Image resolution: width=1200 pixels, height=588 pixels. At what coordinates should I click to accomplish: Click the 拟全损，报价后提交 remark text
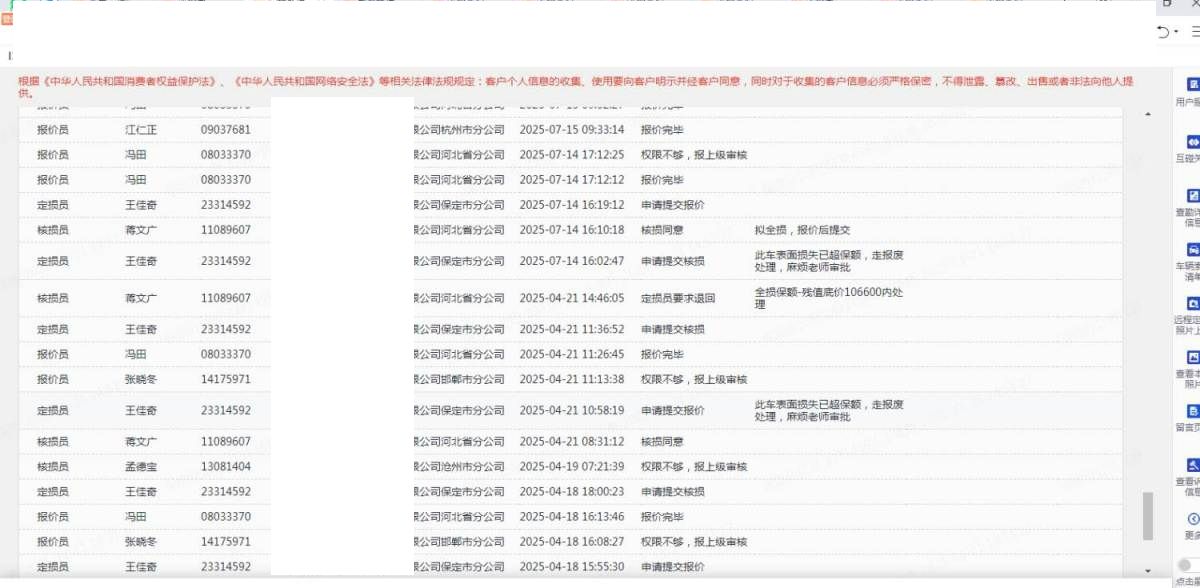(802, 230)
